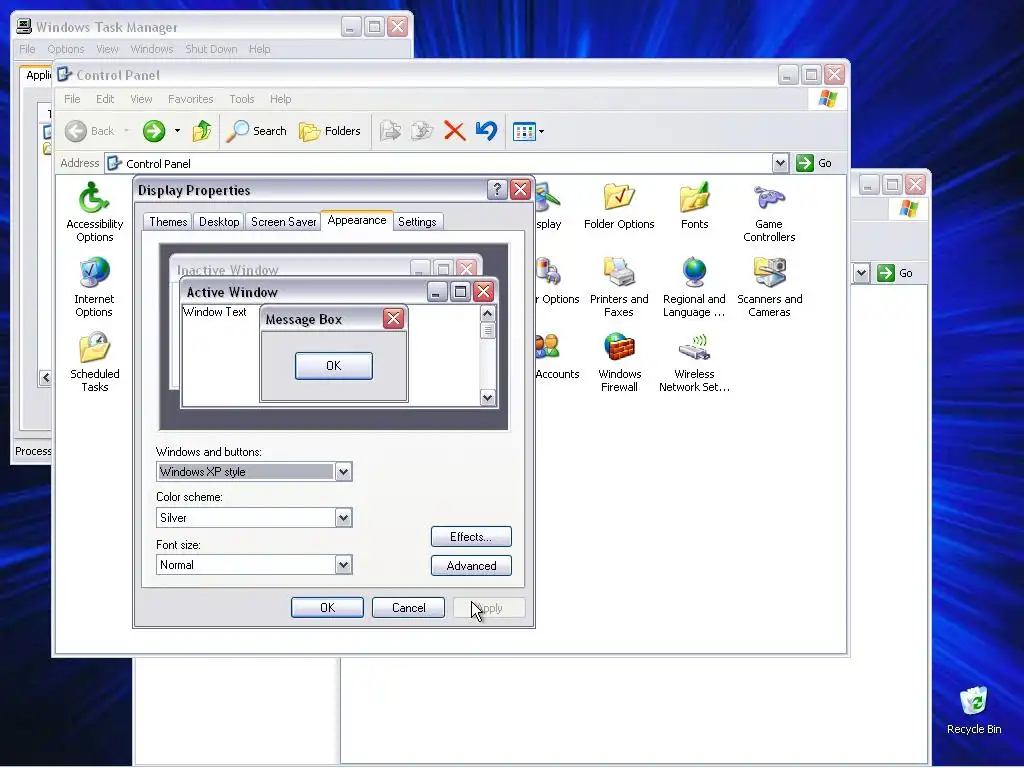Image resolution: width=1024 pixels, height=768 pixels.
Task: Click the Search toolbar button
Action: [257, 131]
